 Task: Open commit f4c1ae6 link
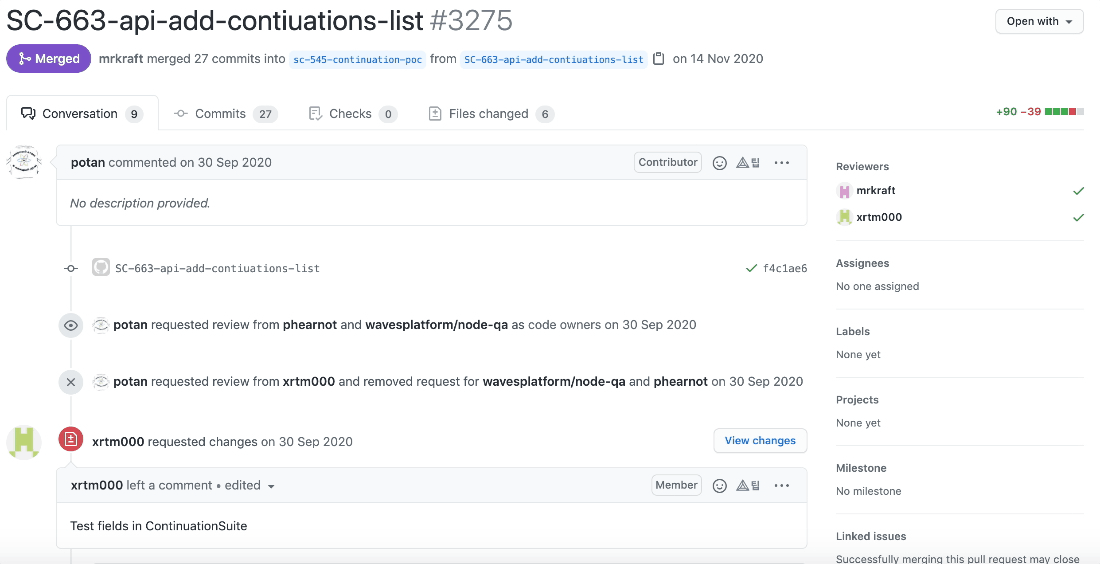(785, 268)
